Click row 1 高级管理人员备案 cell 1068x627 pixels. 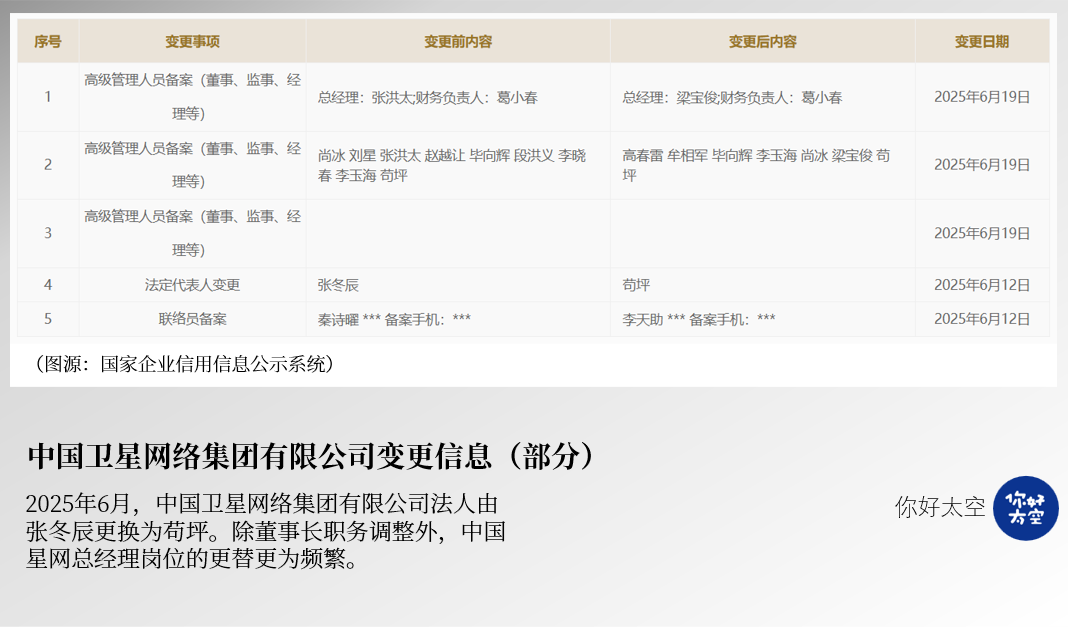pyautogui.click(x=193, y=97)
